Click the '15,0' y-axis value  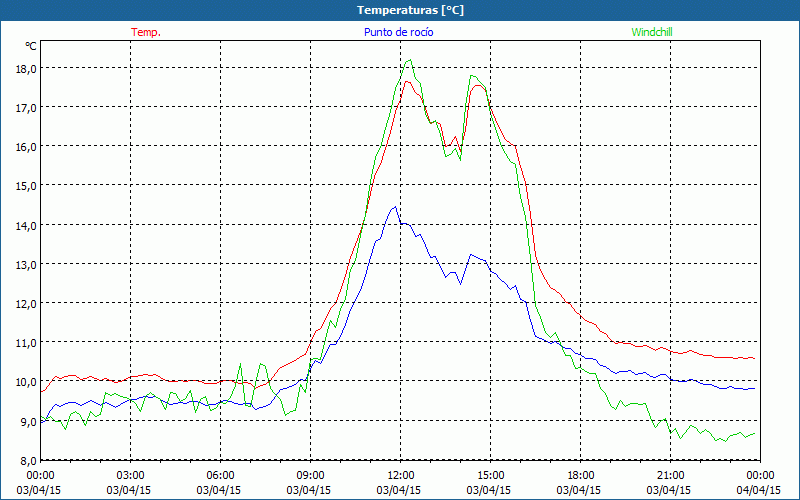pyautogui.click(x=26, y=186)
